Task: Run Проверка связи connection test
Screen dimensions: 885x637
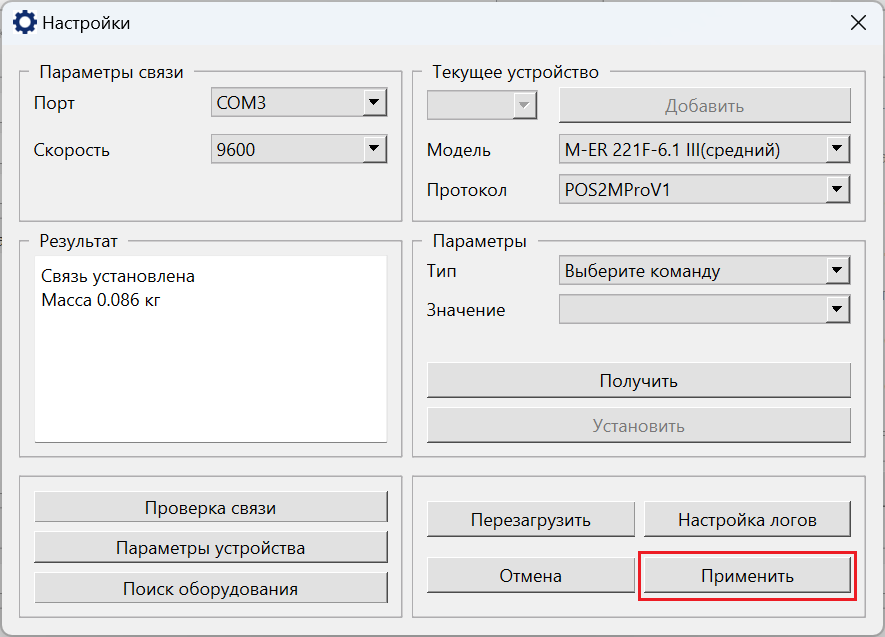Action: tap(211, 507)
